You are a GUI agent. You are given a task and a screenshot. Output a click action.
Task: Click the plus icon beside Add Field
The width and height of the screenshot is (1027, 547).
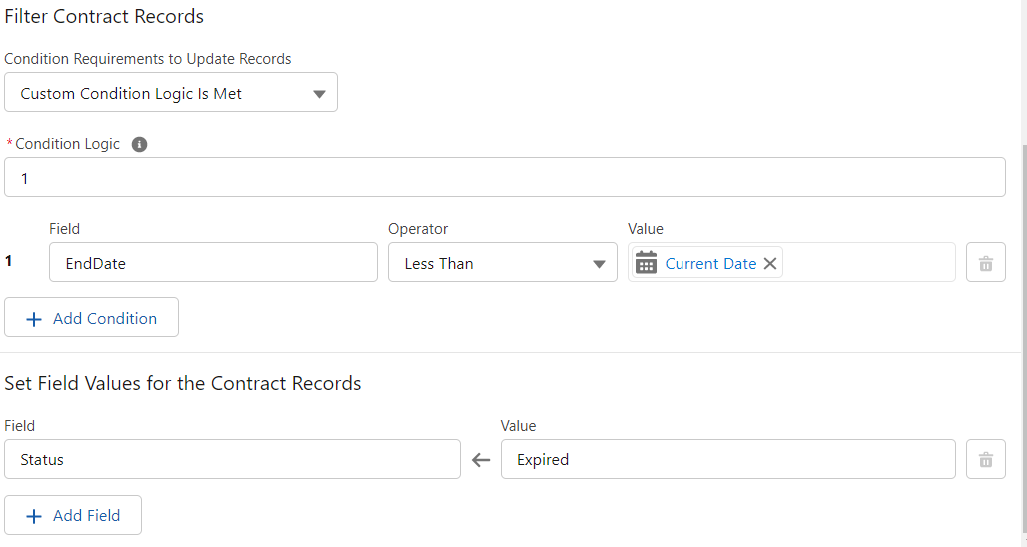34,515
